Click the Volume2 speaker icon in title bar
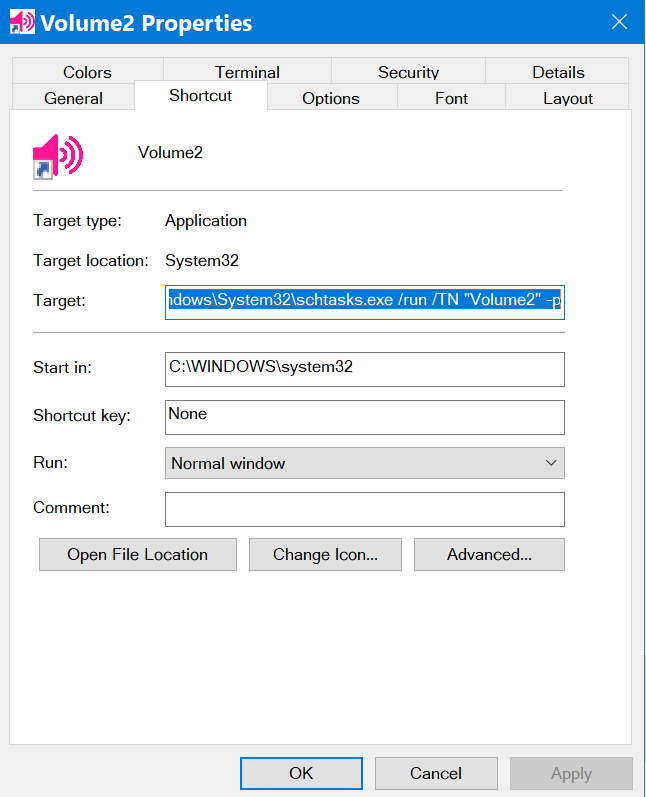 (x=22, y=22)
